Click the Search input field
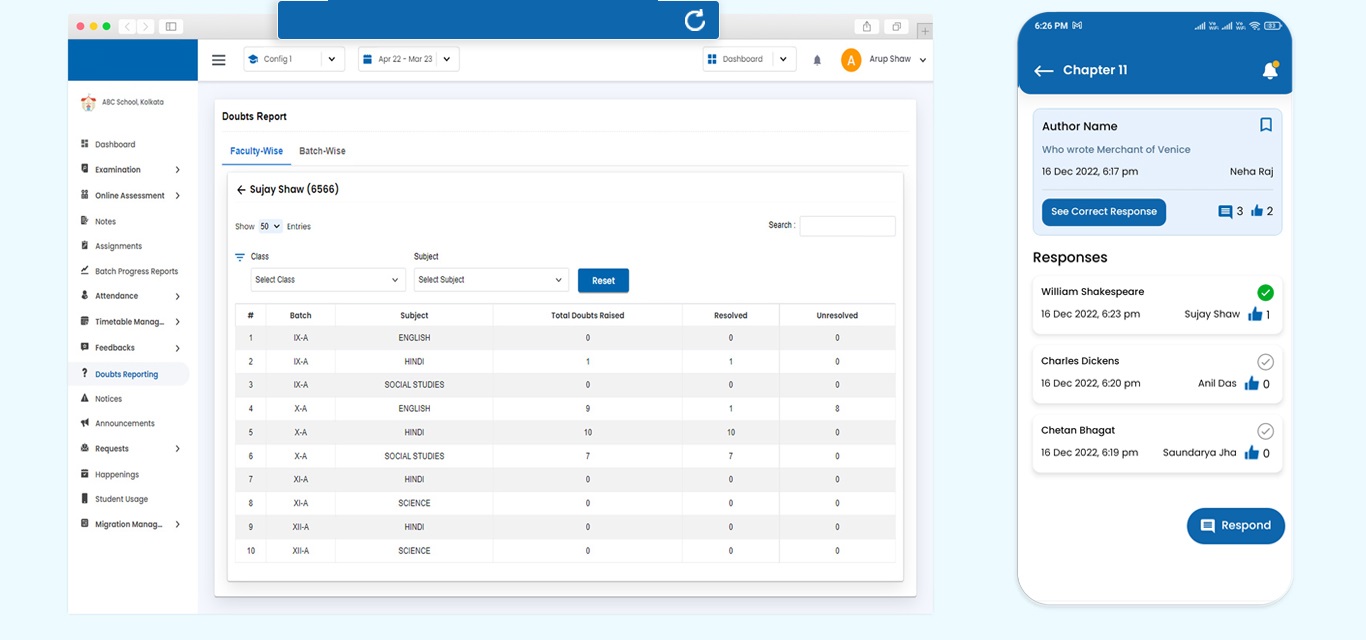The image size is (1366, 640). pyautogui.click(x=847, y=226)
